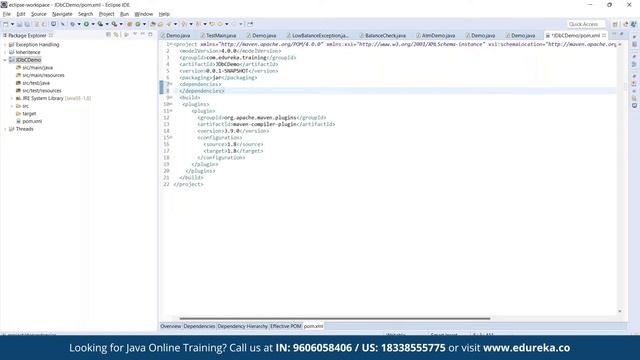
Task: Open the Run menu
Action: 124,14
